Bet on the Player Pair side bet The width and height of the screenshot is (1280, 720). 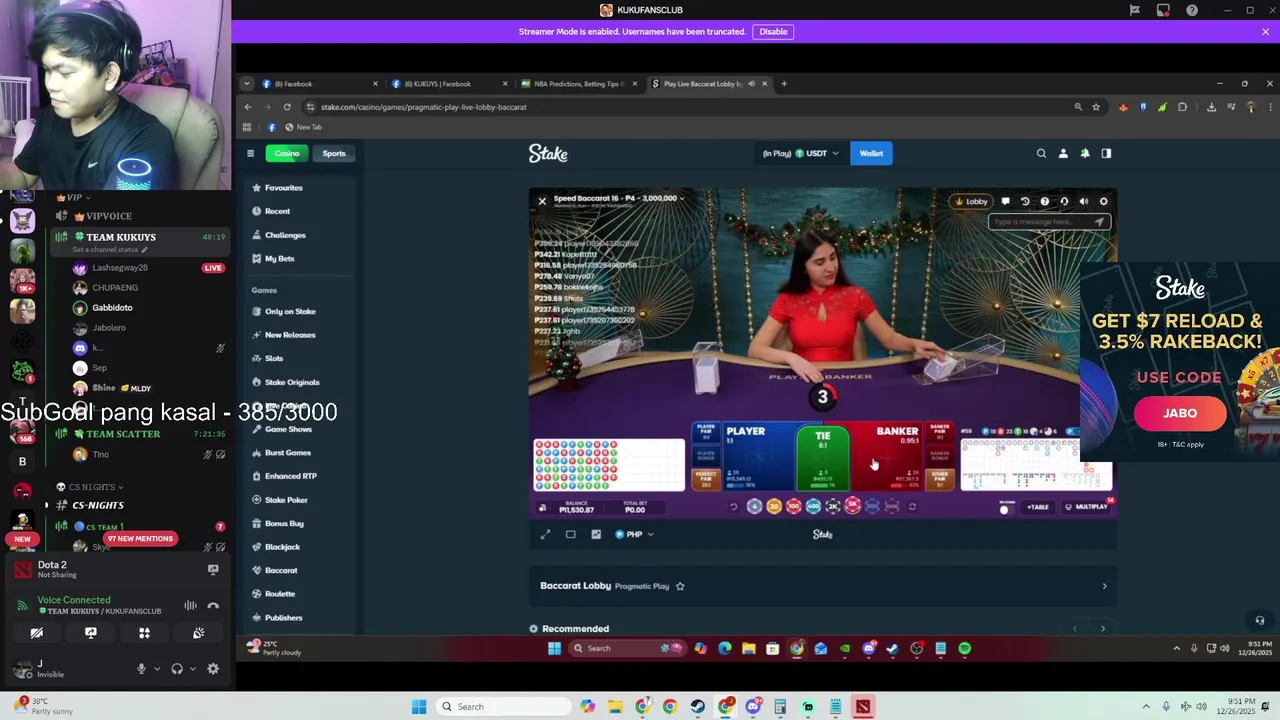(707, 432)
